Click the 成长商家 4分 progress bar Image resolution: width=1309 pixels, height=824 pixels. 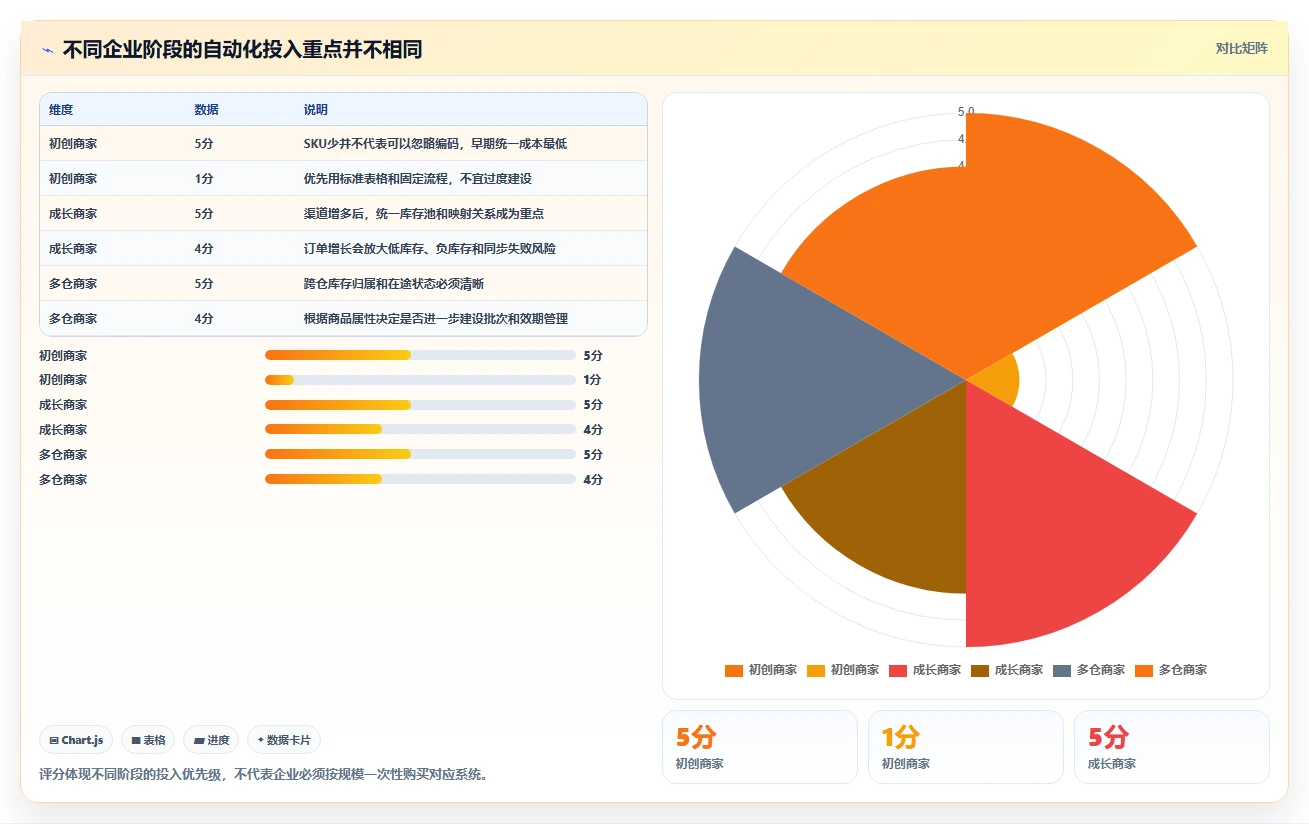420,429
